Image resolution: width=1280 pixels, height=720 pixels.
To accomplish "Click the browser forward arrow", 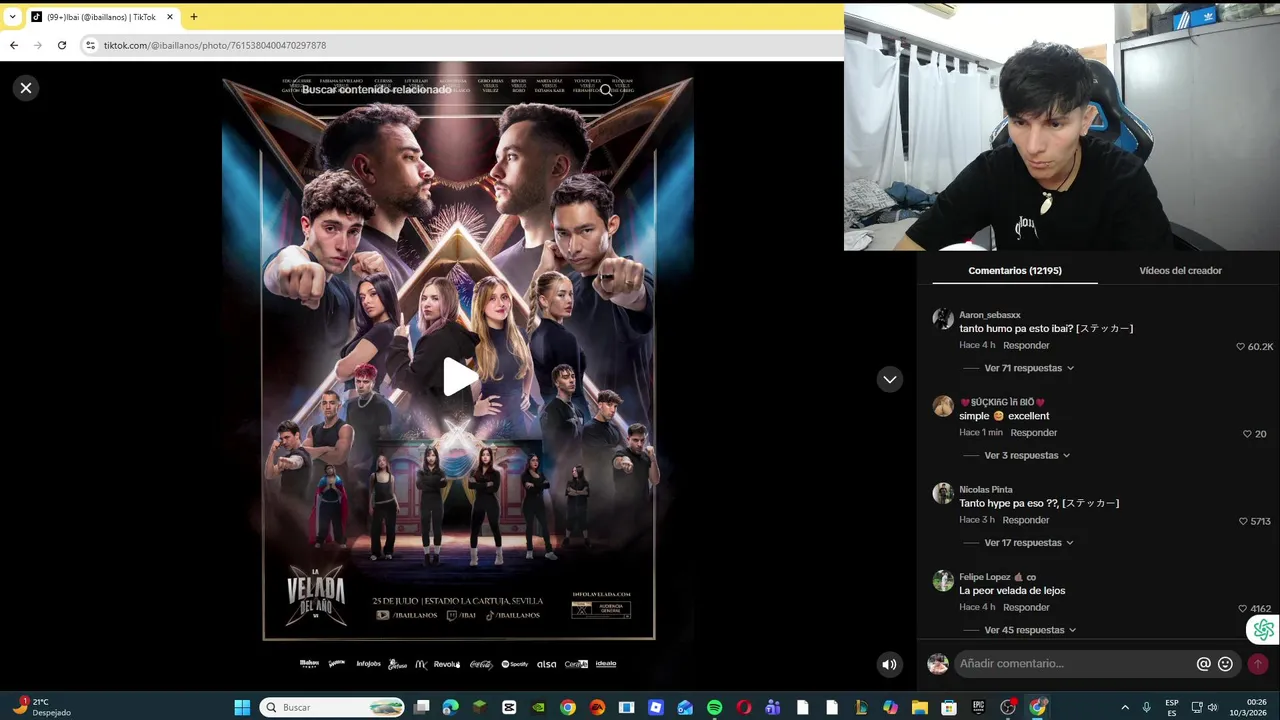I will 38,45.
